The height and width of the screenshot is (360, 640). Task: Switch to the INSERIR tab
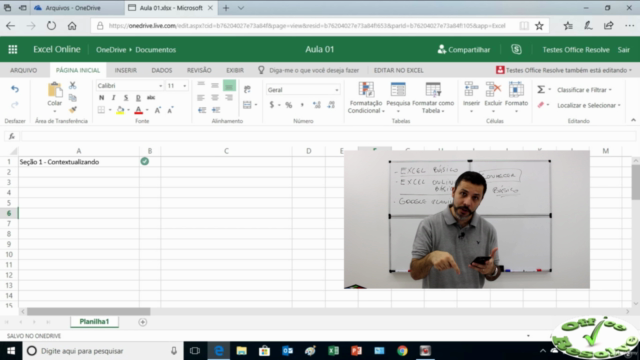point(126,70)
